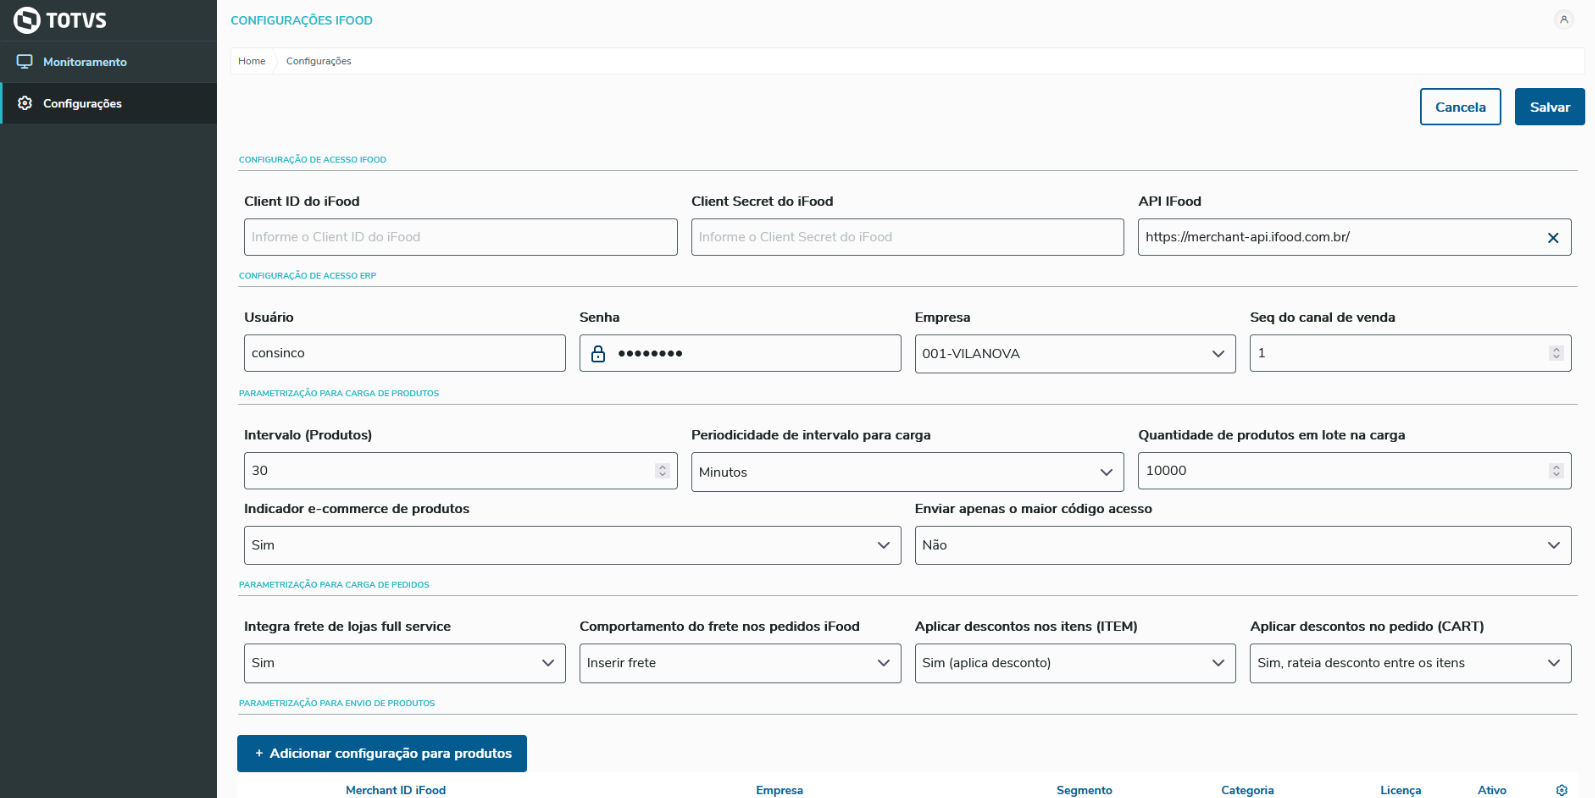Click the Usuário field containing consinco
This screenshot has height=798, width=1595.
tap(405, 353)
